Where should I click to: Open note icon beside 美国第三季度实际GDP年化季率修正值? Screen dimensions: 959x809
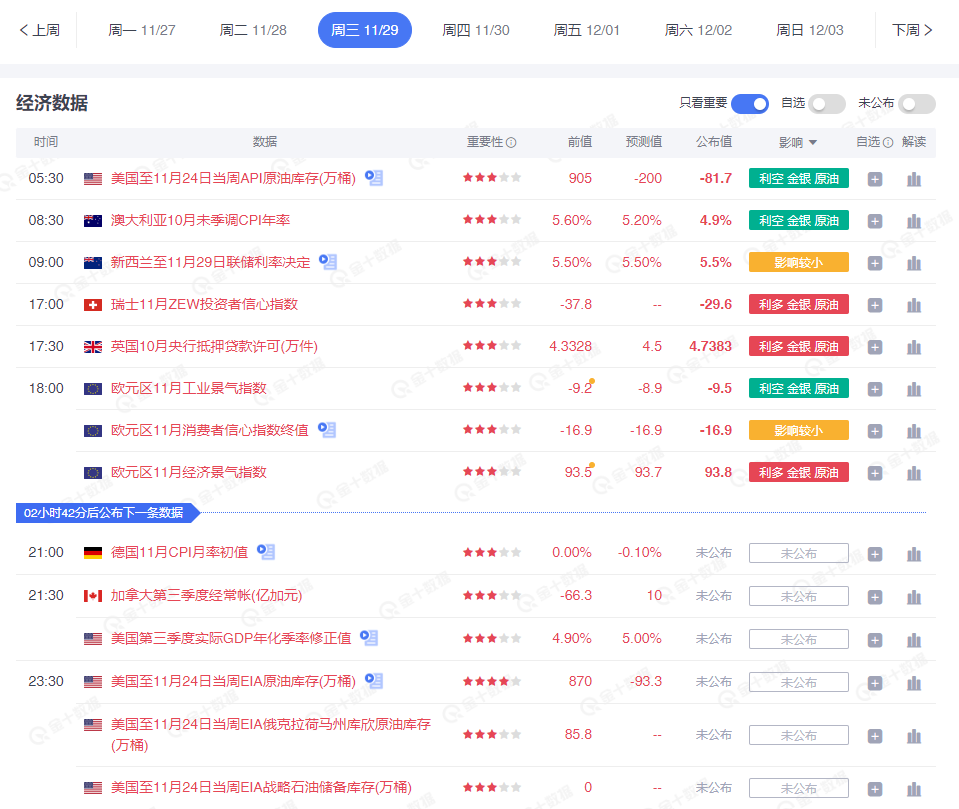369,637
